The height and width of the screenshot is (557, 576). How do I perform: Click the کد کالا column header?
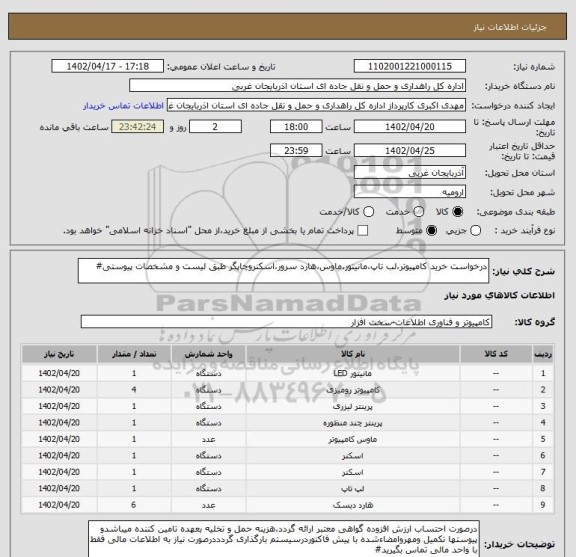click(496, 354)
